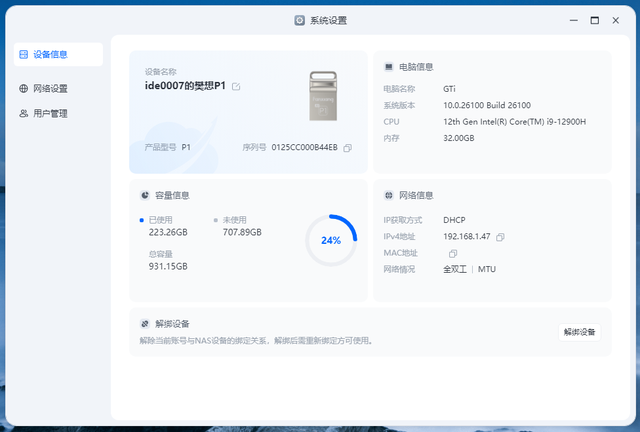Click the used capacity 223.26GB
The height and width of the screenshot is (432, 640).
pyautogui.click(x=168, y=232)
